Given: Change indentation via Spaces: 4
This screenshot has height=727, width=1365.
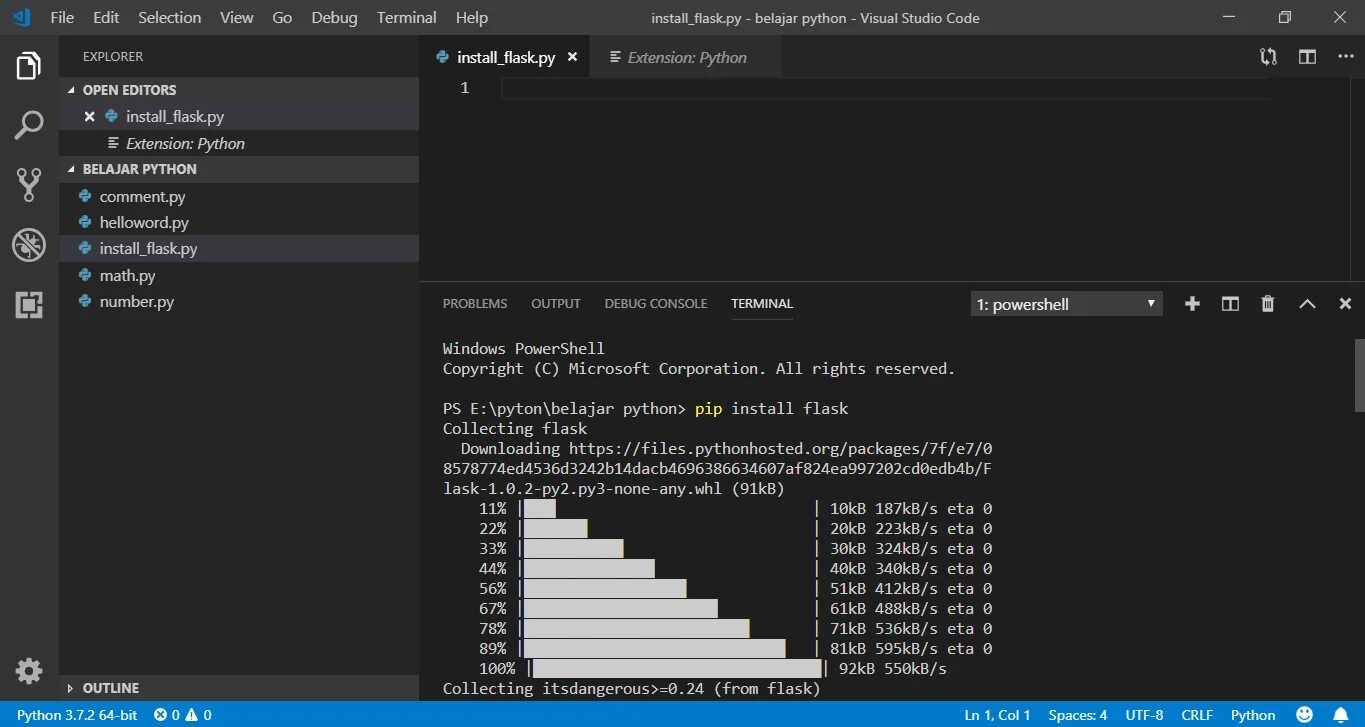Looking at the screenshot, I should (1077, 715).
